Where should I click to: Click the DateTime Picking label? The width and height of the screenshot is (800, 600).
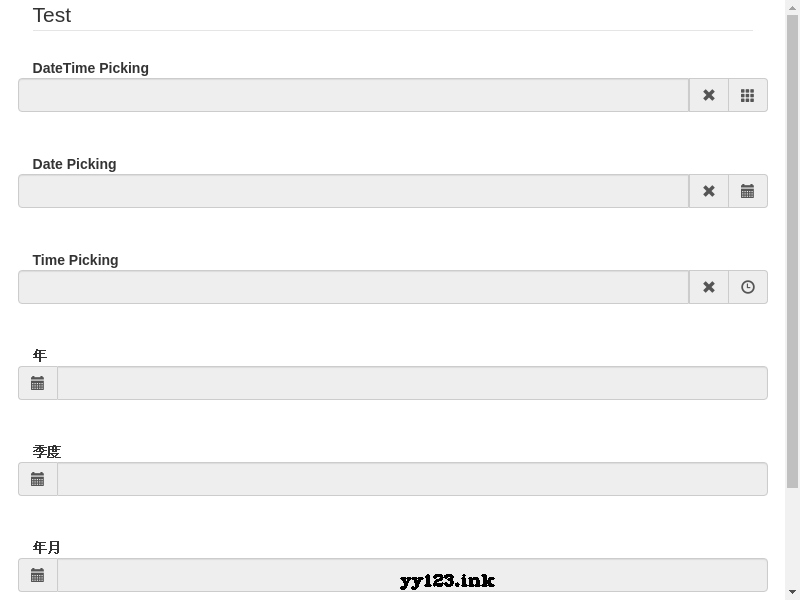pyautogui.click(x=90, y=68)
